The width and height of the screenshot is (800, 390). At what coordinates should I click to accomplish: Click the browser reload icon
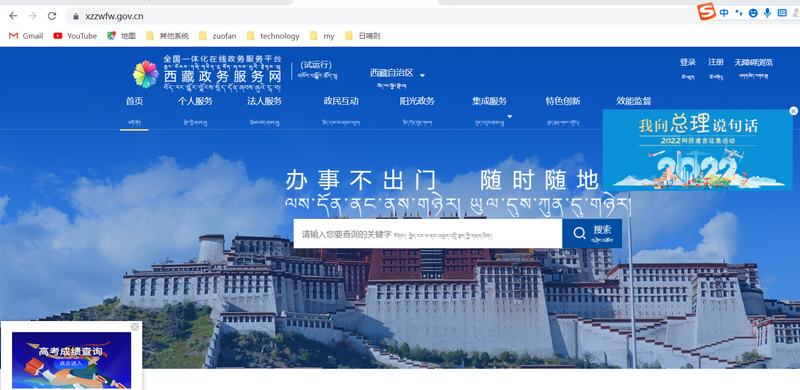coord(52,16)
